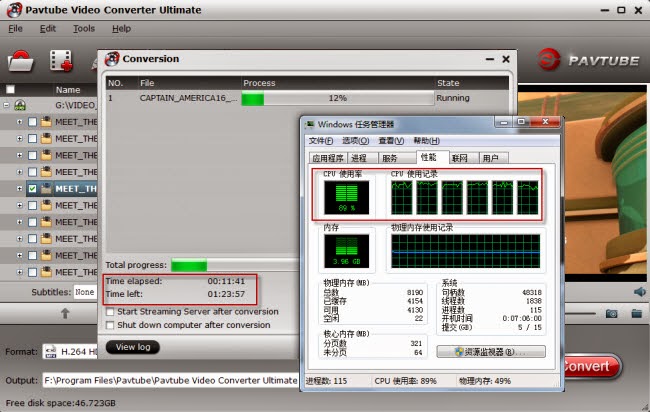Screen dimensions: 650x412
Task: Mute audio with the speaker icon
Action: click(x=640, y=292)
